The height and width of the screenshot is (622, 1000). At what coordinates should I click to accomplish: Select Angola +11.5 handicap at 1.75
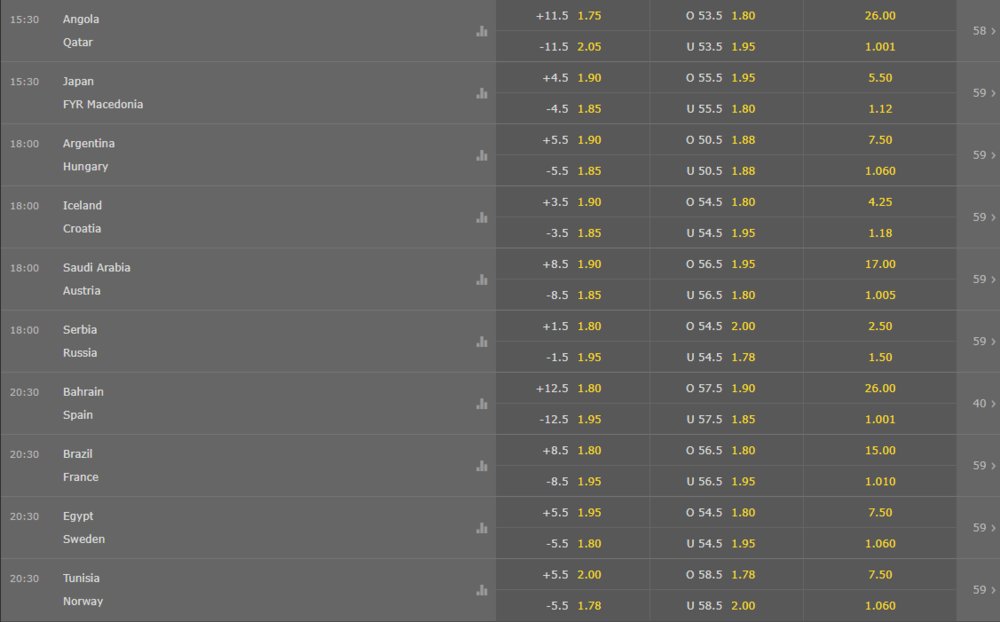click(573, 15)
